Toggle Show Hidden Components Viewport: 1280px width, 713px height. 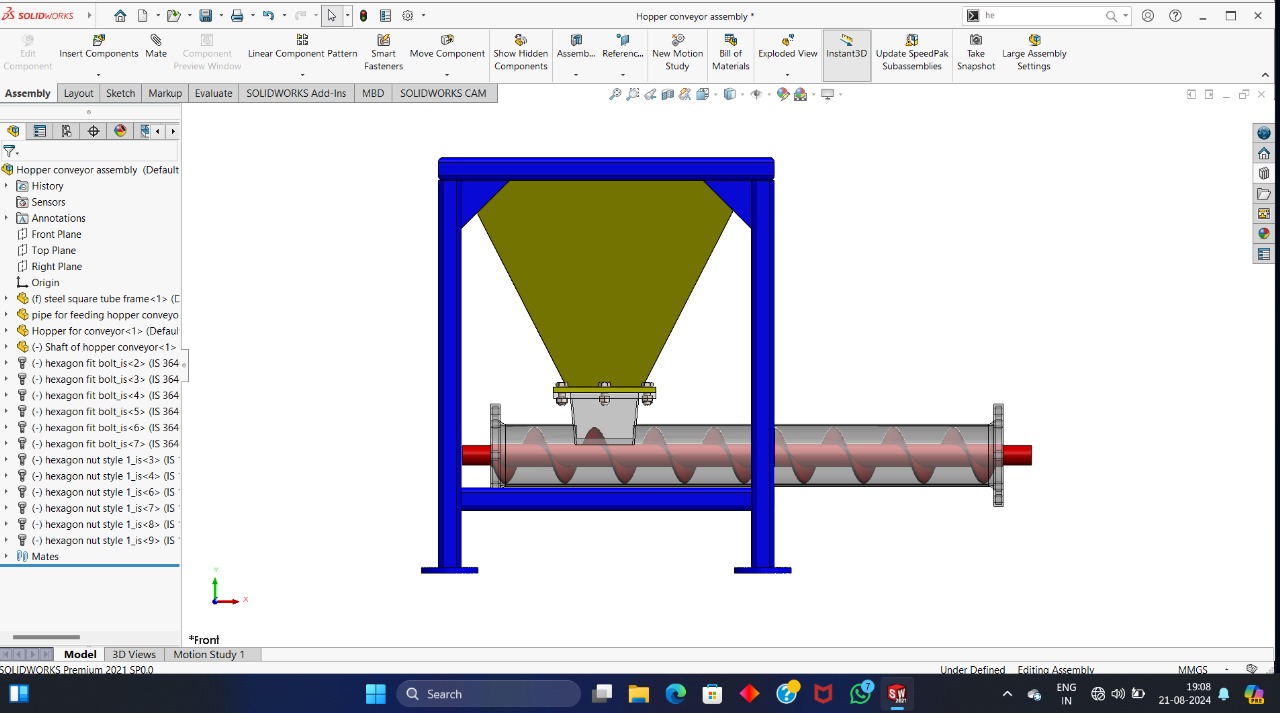click(x=520, y=41)
